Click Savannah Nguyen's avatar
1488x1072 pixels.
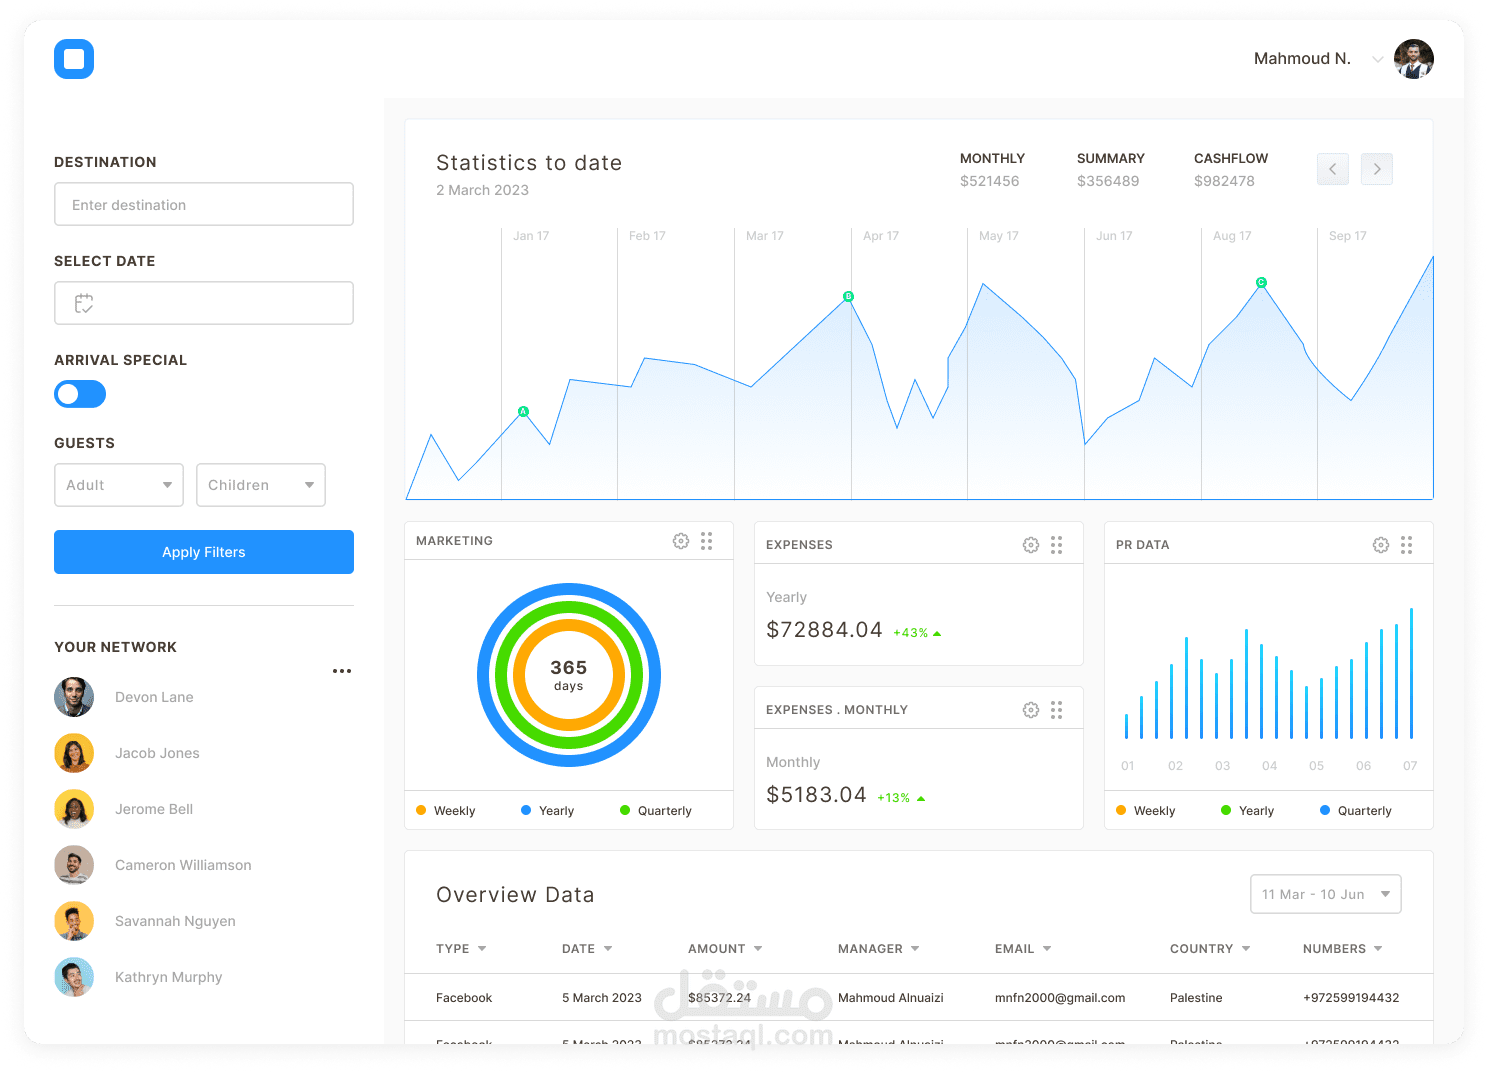pos(74,921)
